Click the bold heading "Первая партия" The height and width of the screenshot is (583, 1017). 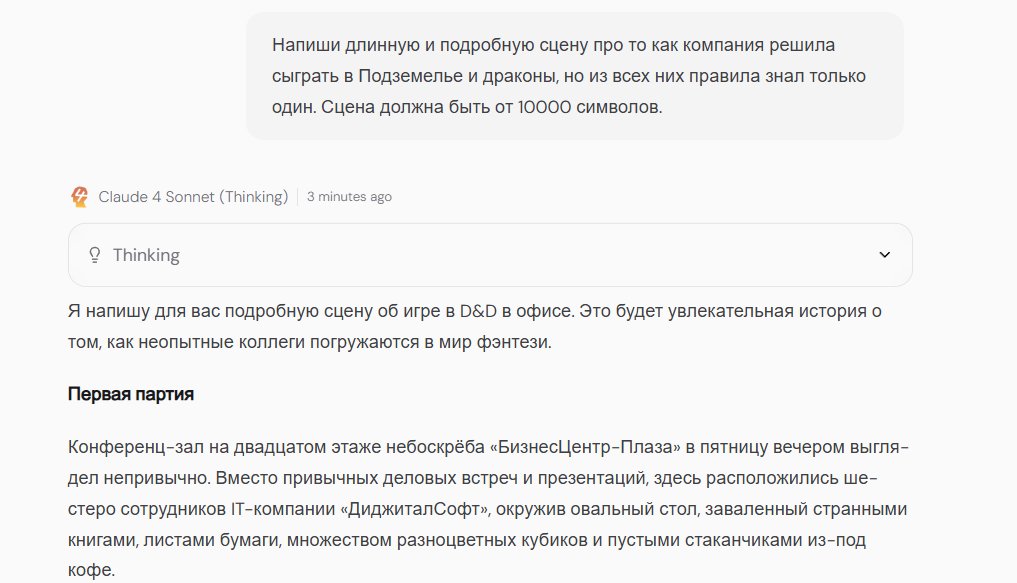pyautogui.click(x=131, y=394)
